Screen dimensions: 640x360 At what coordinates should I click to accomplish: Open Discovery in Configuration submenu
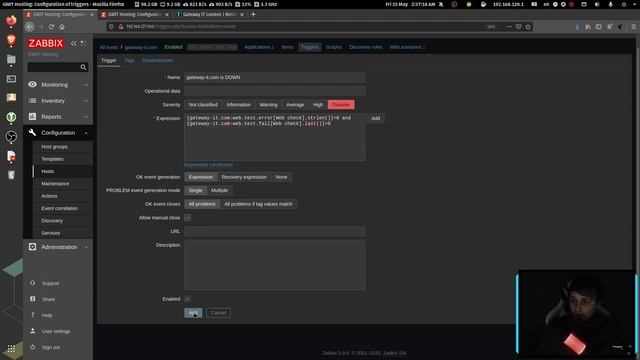click(52, 221)
